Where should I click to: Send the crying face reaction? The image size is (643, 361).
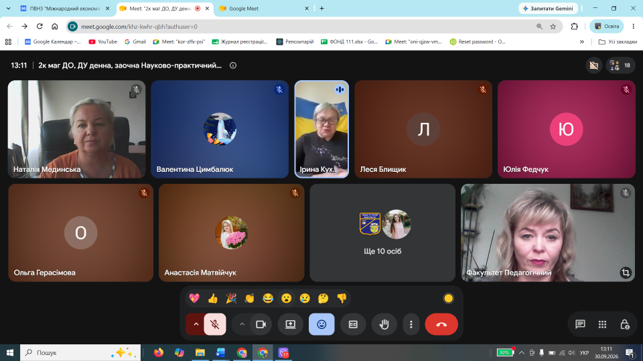coord(305,298)
